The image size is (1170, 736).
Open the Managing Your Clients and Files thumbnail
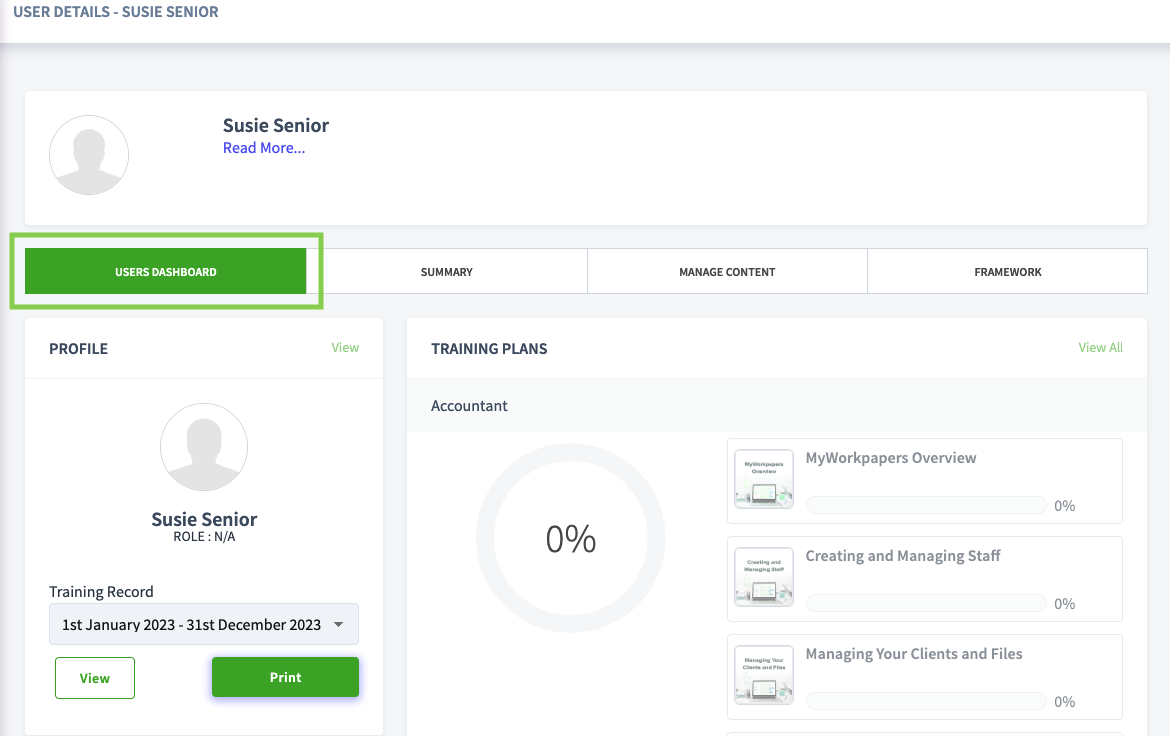pos(763,675)
